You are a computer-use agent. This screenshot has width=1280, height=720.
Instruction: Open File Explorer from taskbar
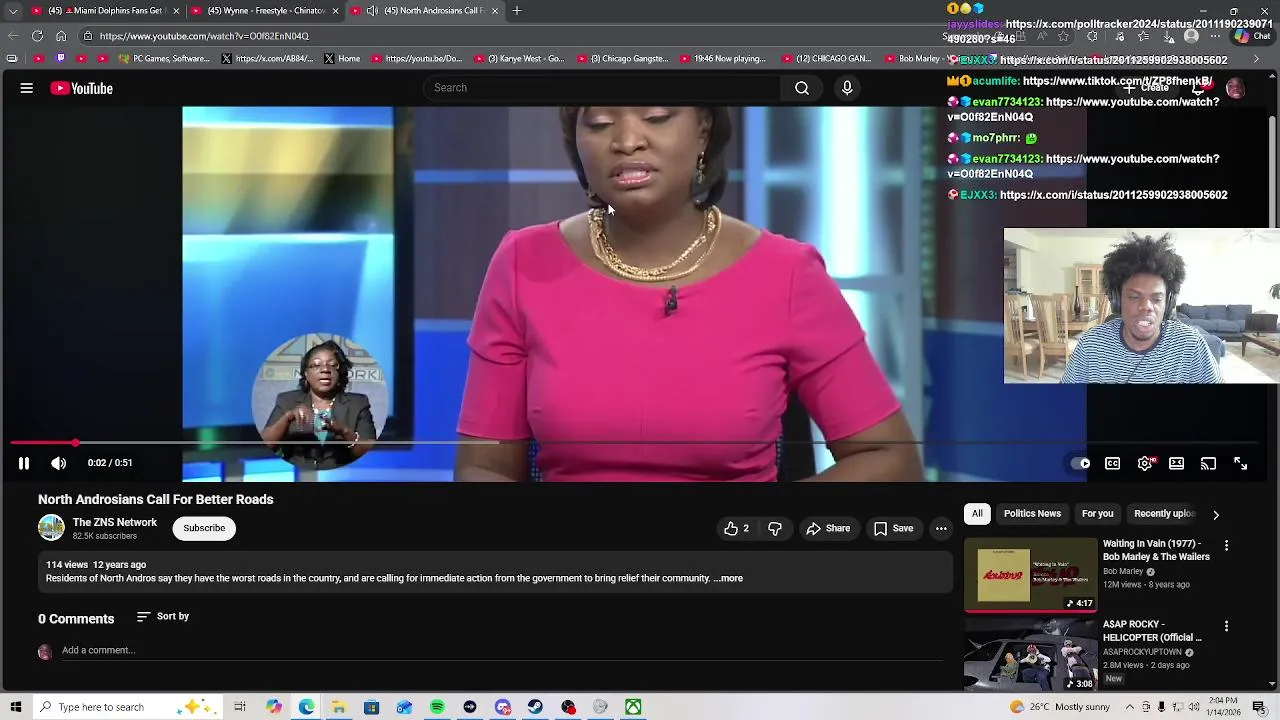coord(339,707)
